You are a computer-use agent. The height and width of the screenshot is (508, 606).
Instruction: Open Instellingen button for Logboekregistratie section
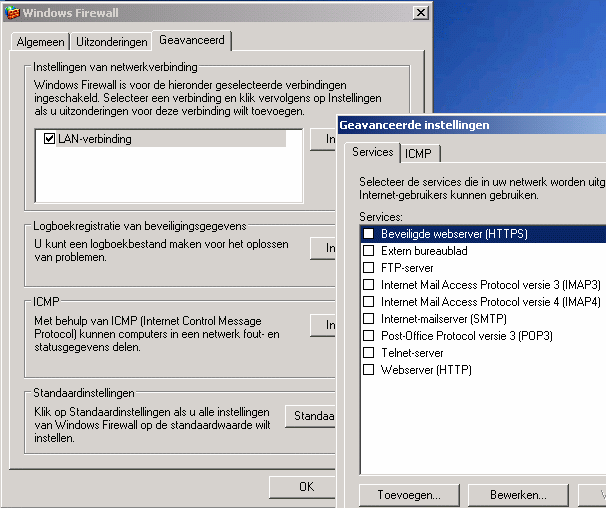[323, 248]
